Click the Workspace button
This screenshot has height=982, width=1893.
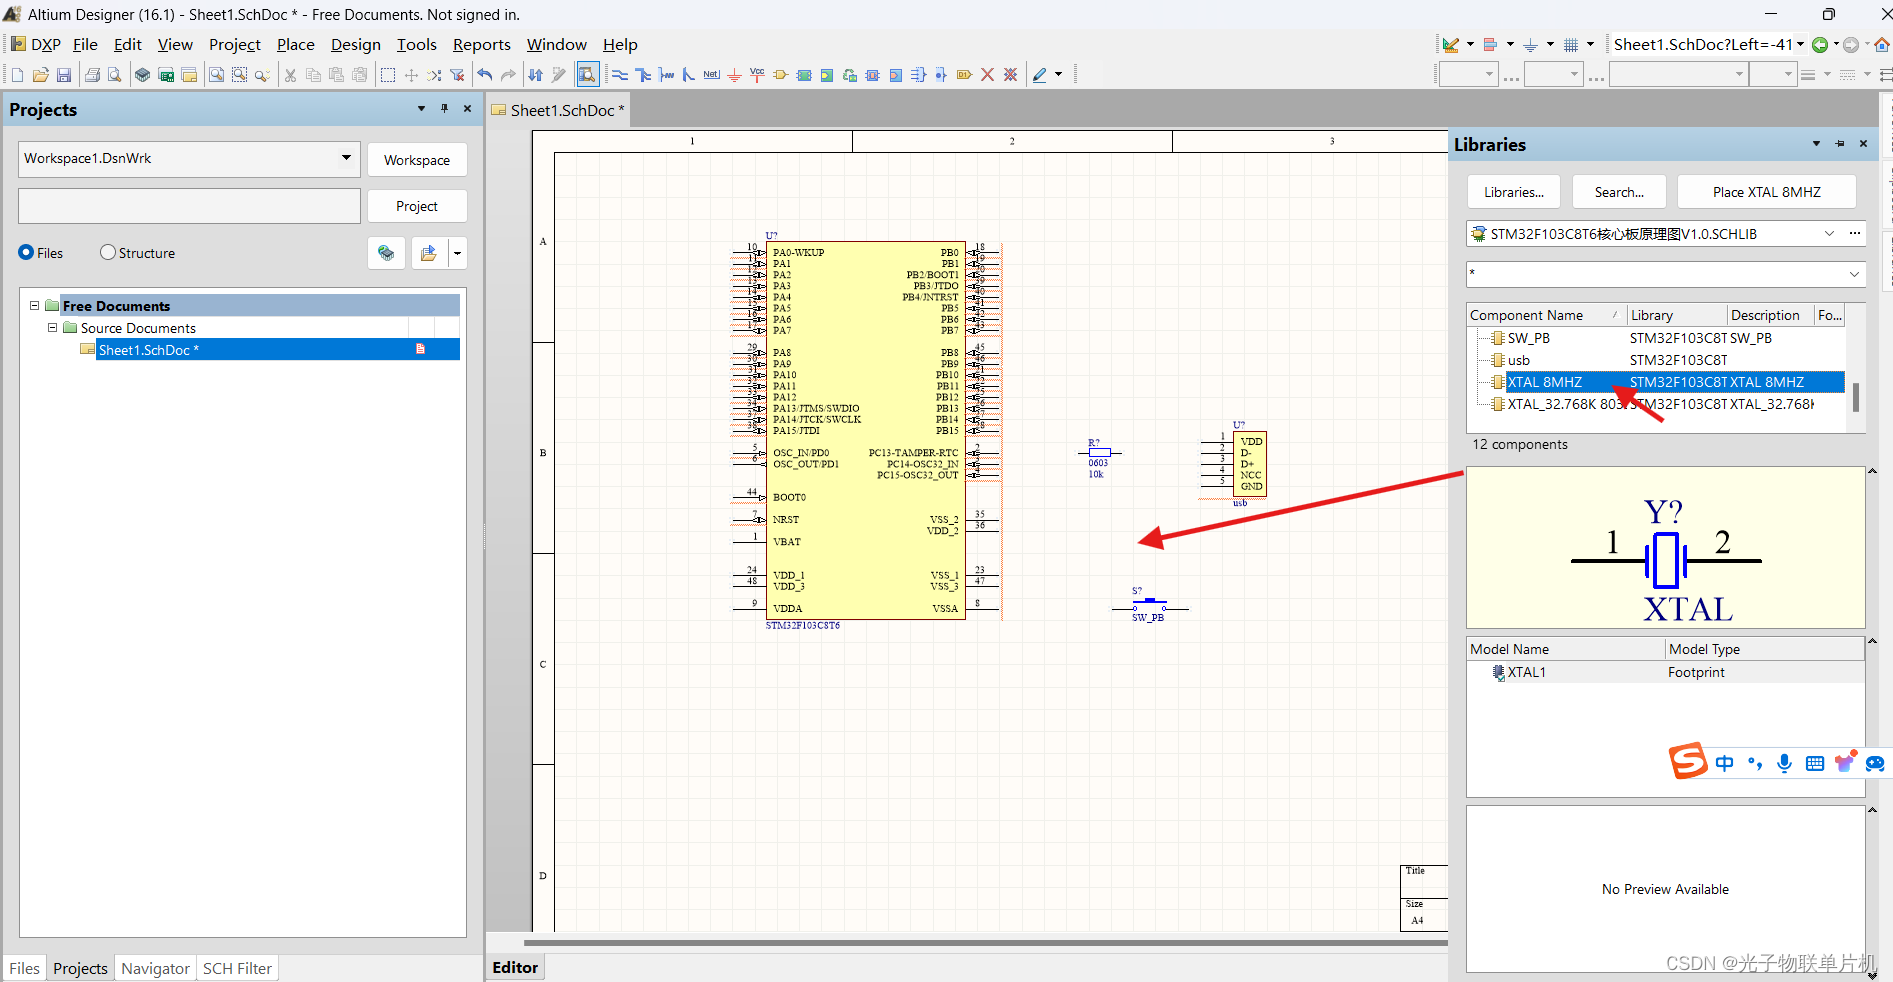(417, 160)
